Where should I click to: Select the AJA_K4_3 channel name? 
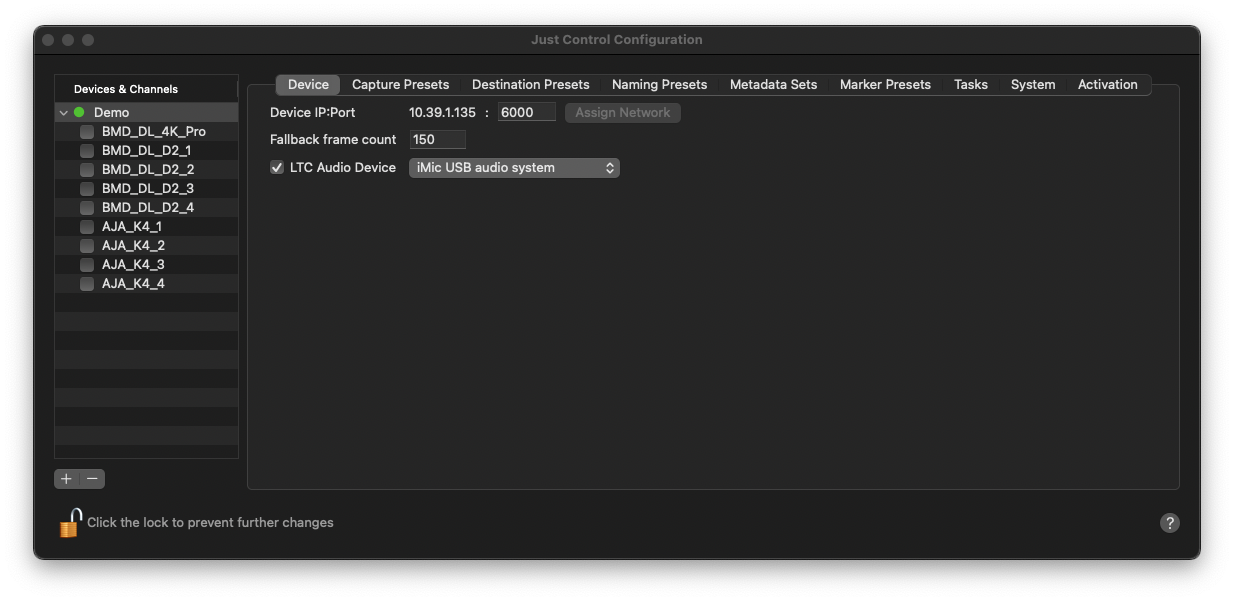(133, 265)
